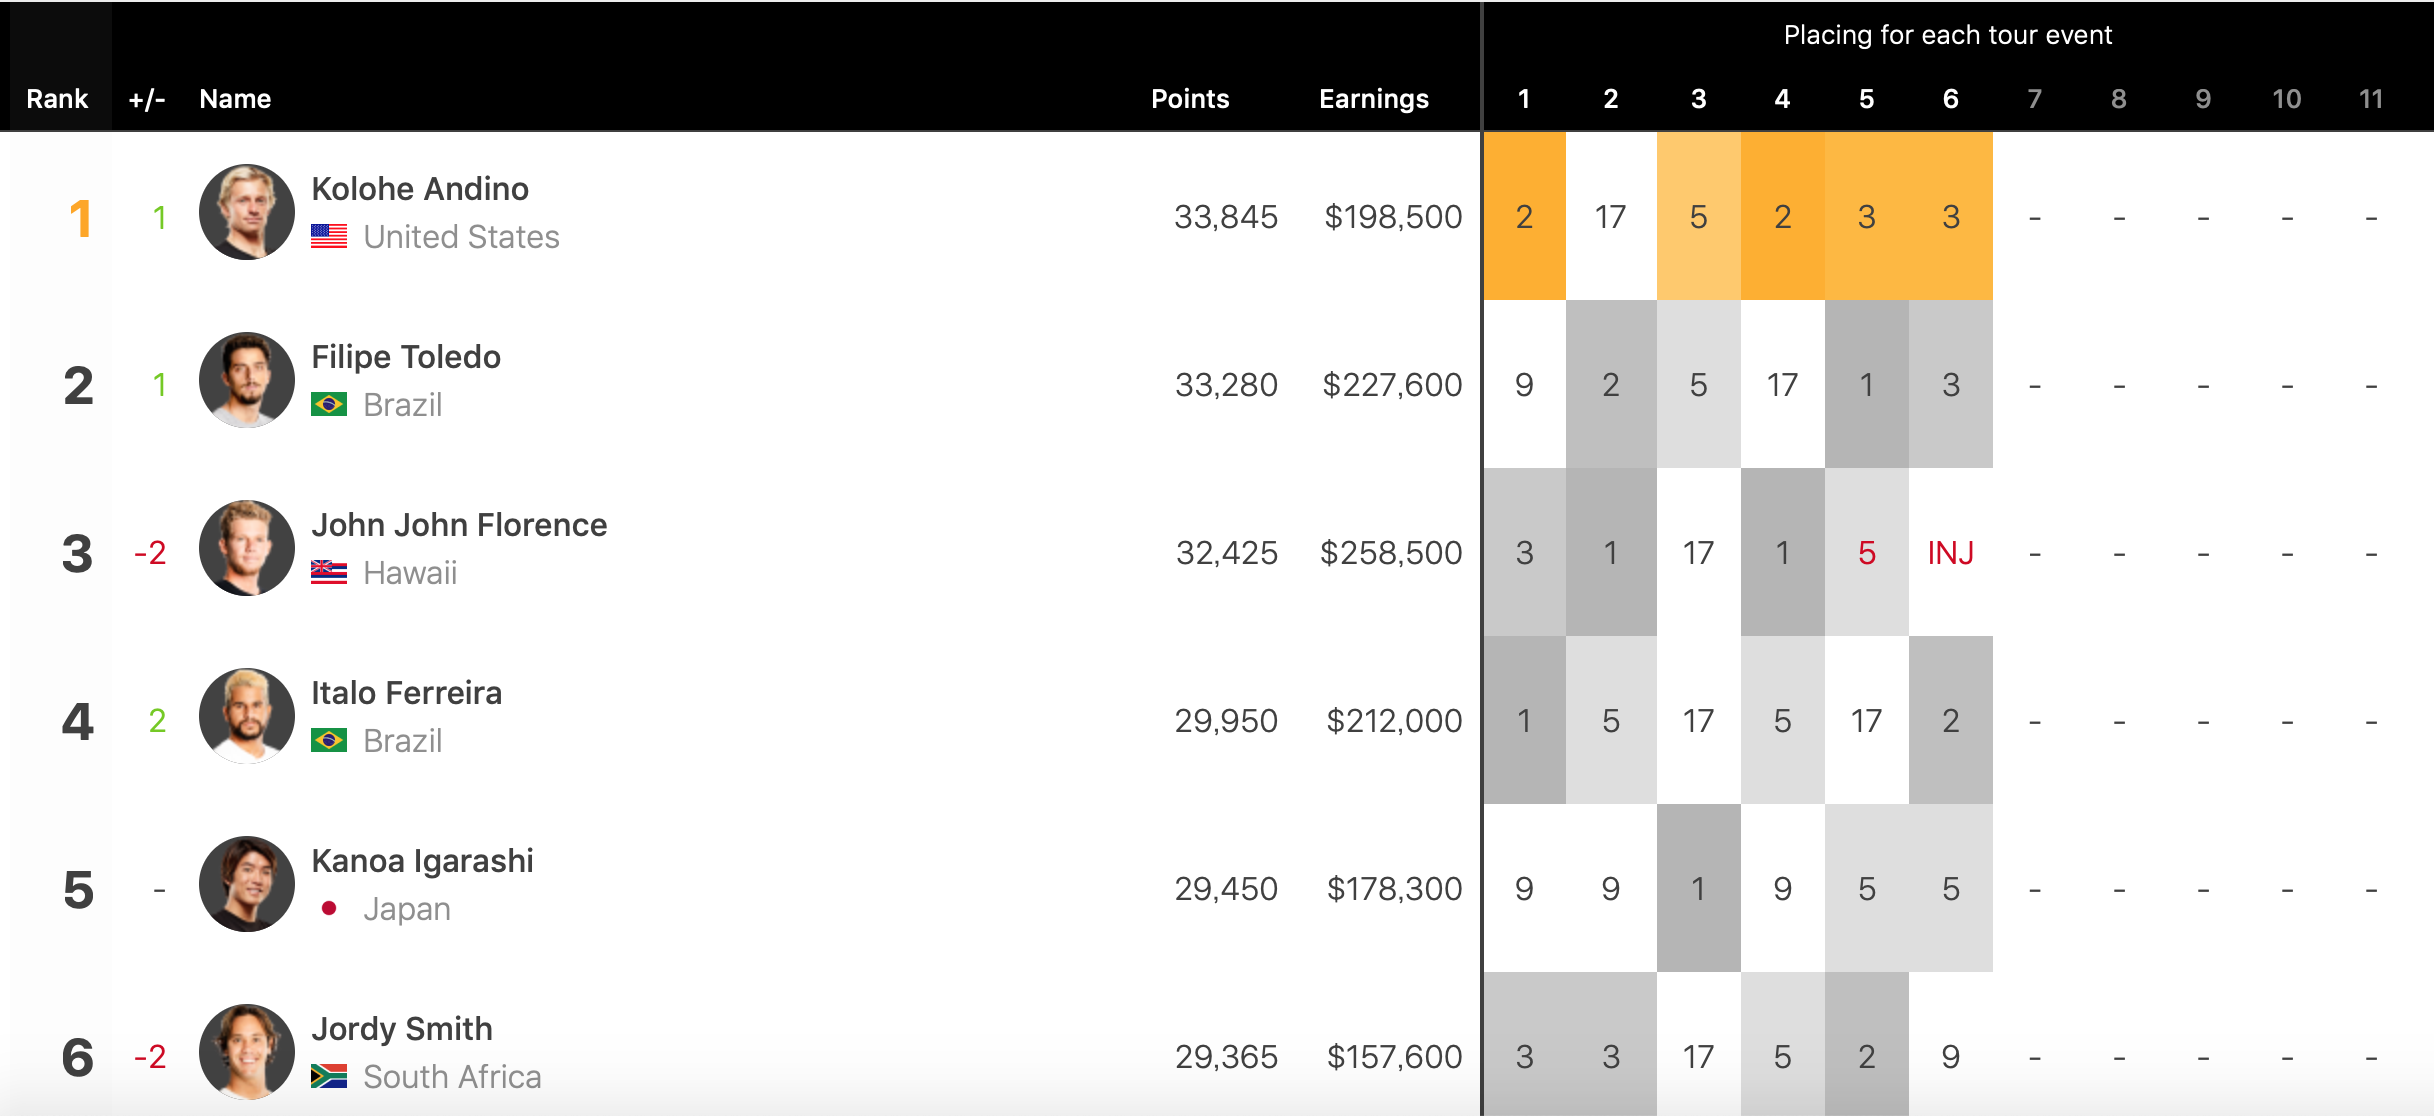Select Italo Ferreira's profile photo
This screenshot has height=1116, width=2434.
point(246,716)
